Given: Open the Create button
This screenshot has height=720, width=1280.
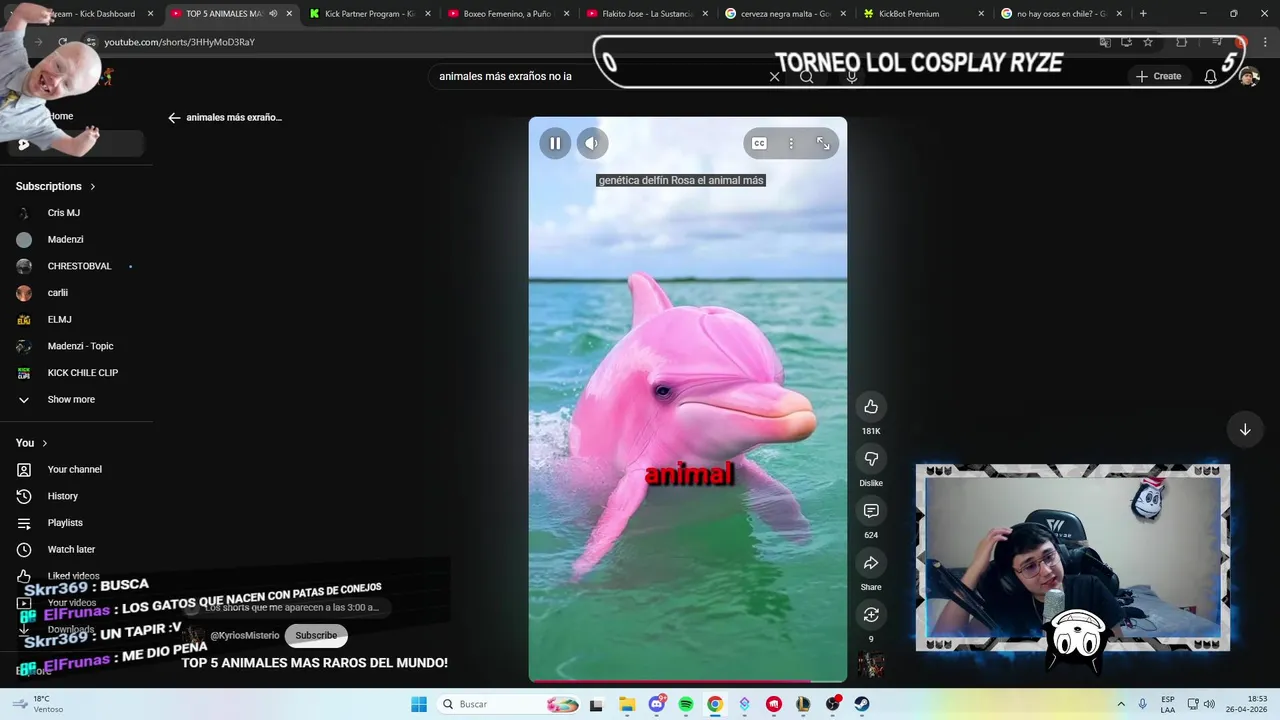Looking at the screenshot, I should [x=1158, y=76].
